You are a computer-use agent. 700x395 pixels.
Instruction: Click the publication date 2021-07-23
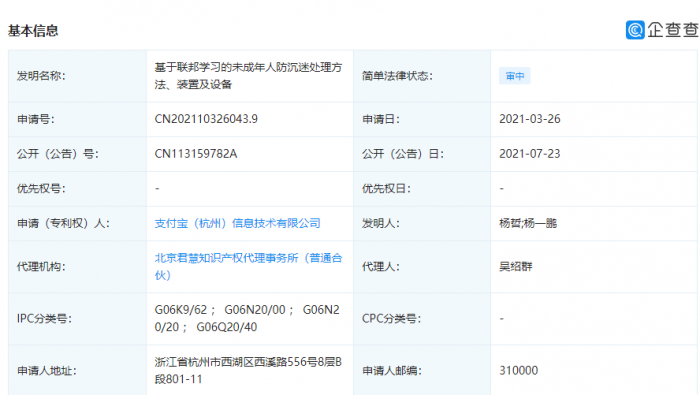tap(529, 154)
